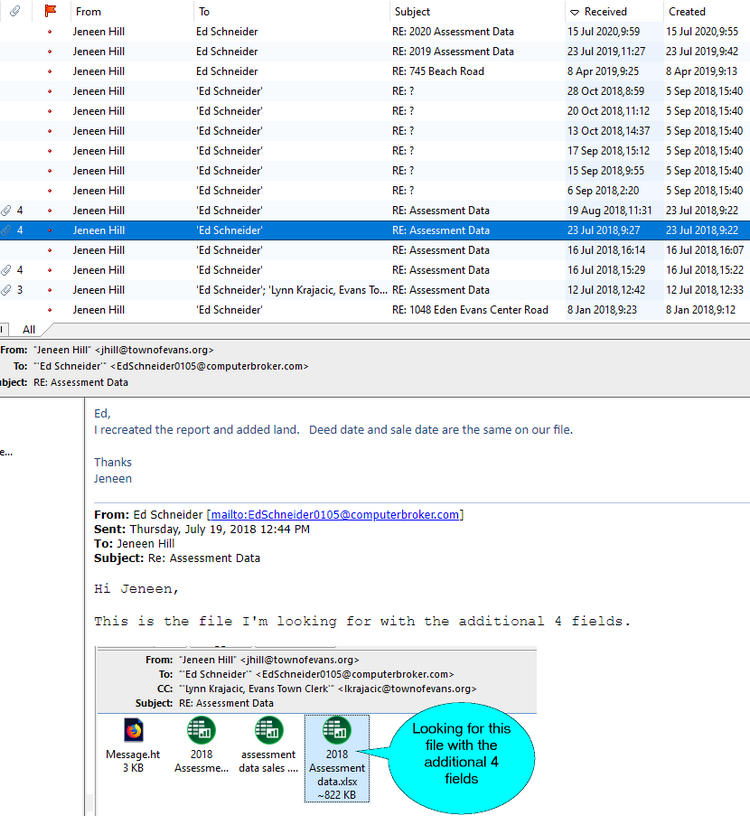Select the RE: 745 Beach Road email
The width and height of the screenshot is (750, 816).
pyautogui.click(x=375, y=71)
